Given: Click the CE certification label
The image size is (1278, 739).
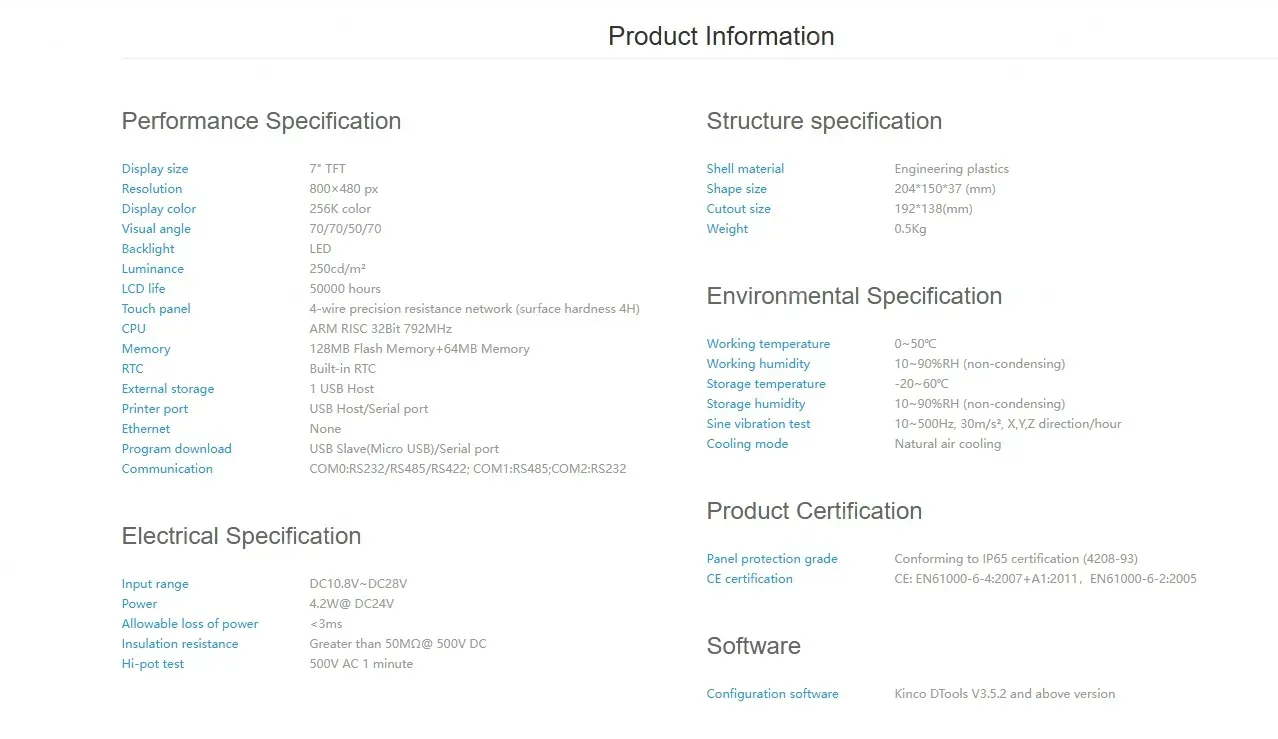Looking at the screenshot, I should (x=749, y=579).
